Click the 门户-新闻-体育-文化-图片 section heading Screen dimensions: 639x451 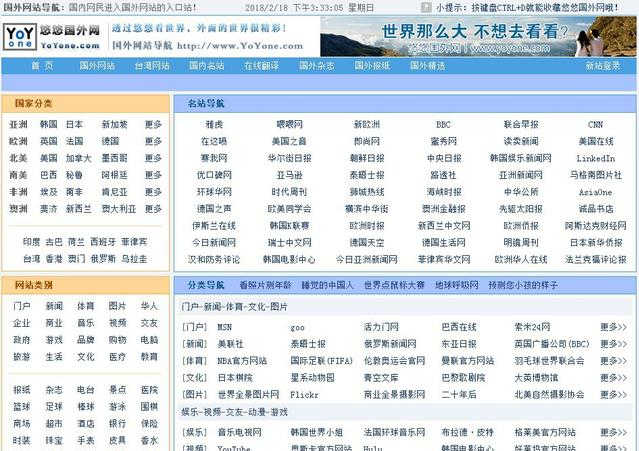[234, 307]
